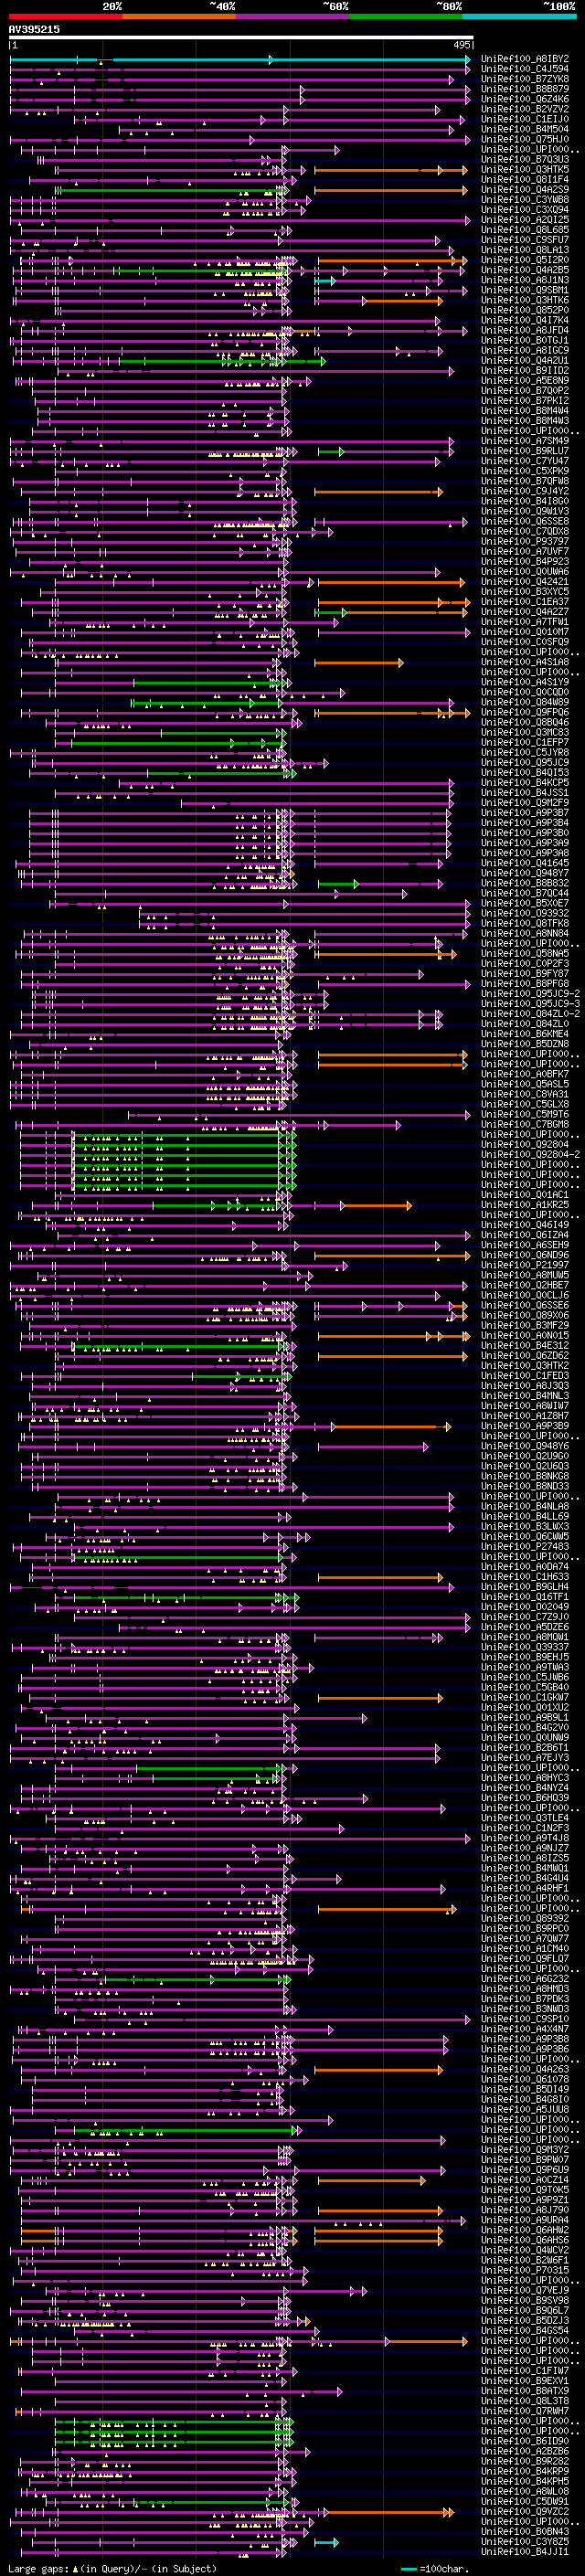
Task: Open hit UniRef100_Q852P0
Action: 525,310
